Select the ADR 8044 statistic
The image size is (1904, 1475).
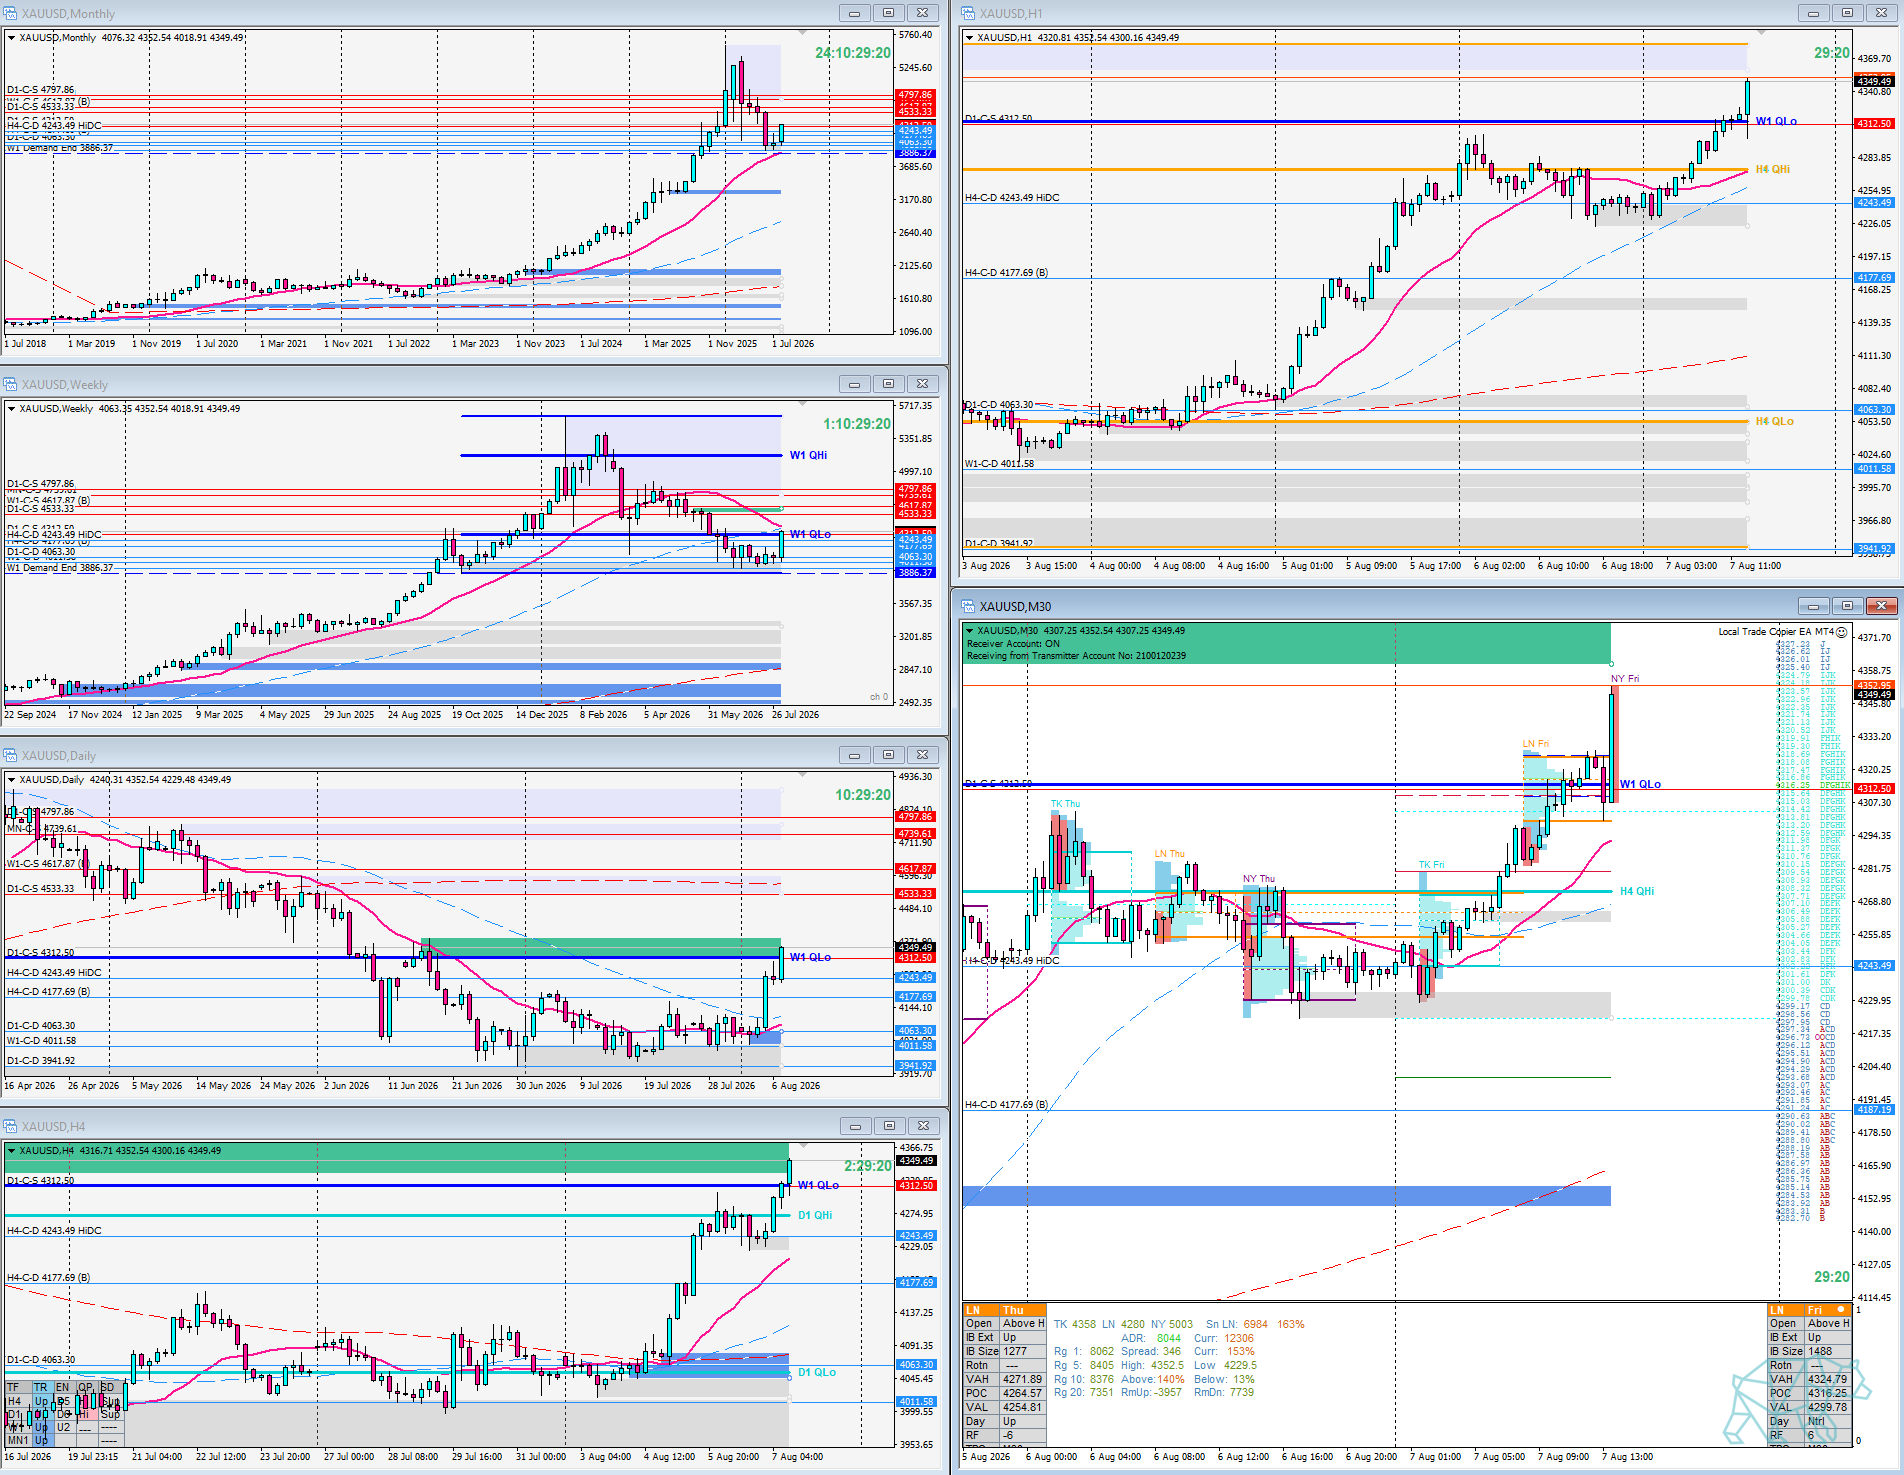[1151, 1339]
